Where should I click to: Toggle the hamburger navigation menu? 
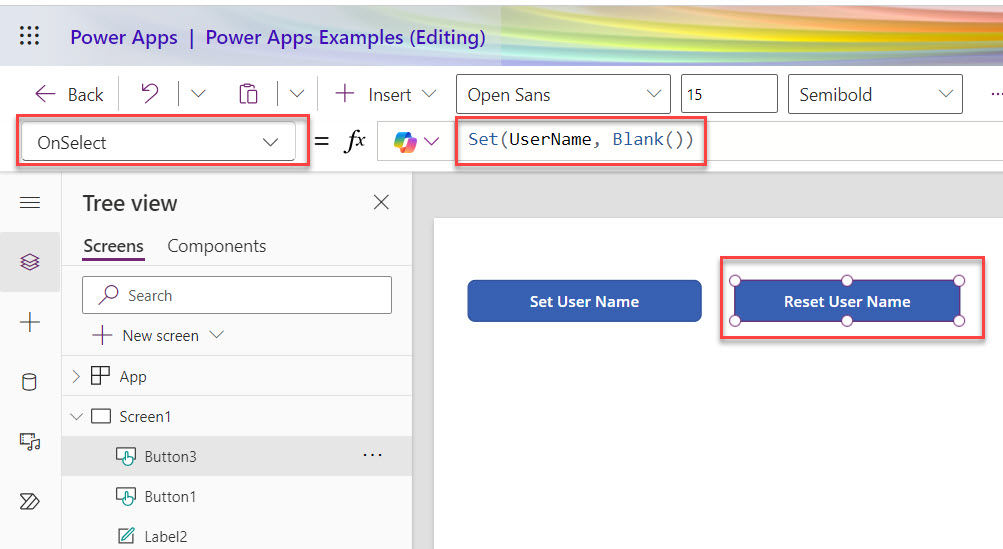tap(30, 203)
